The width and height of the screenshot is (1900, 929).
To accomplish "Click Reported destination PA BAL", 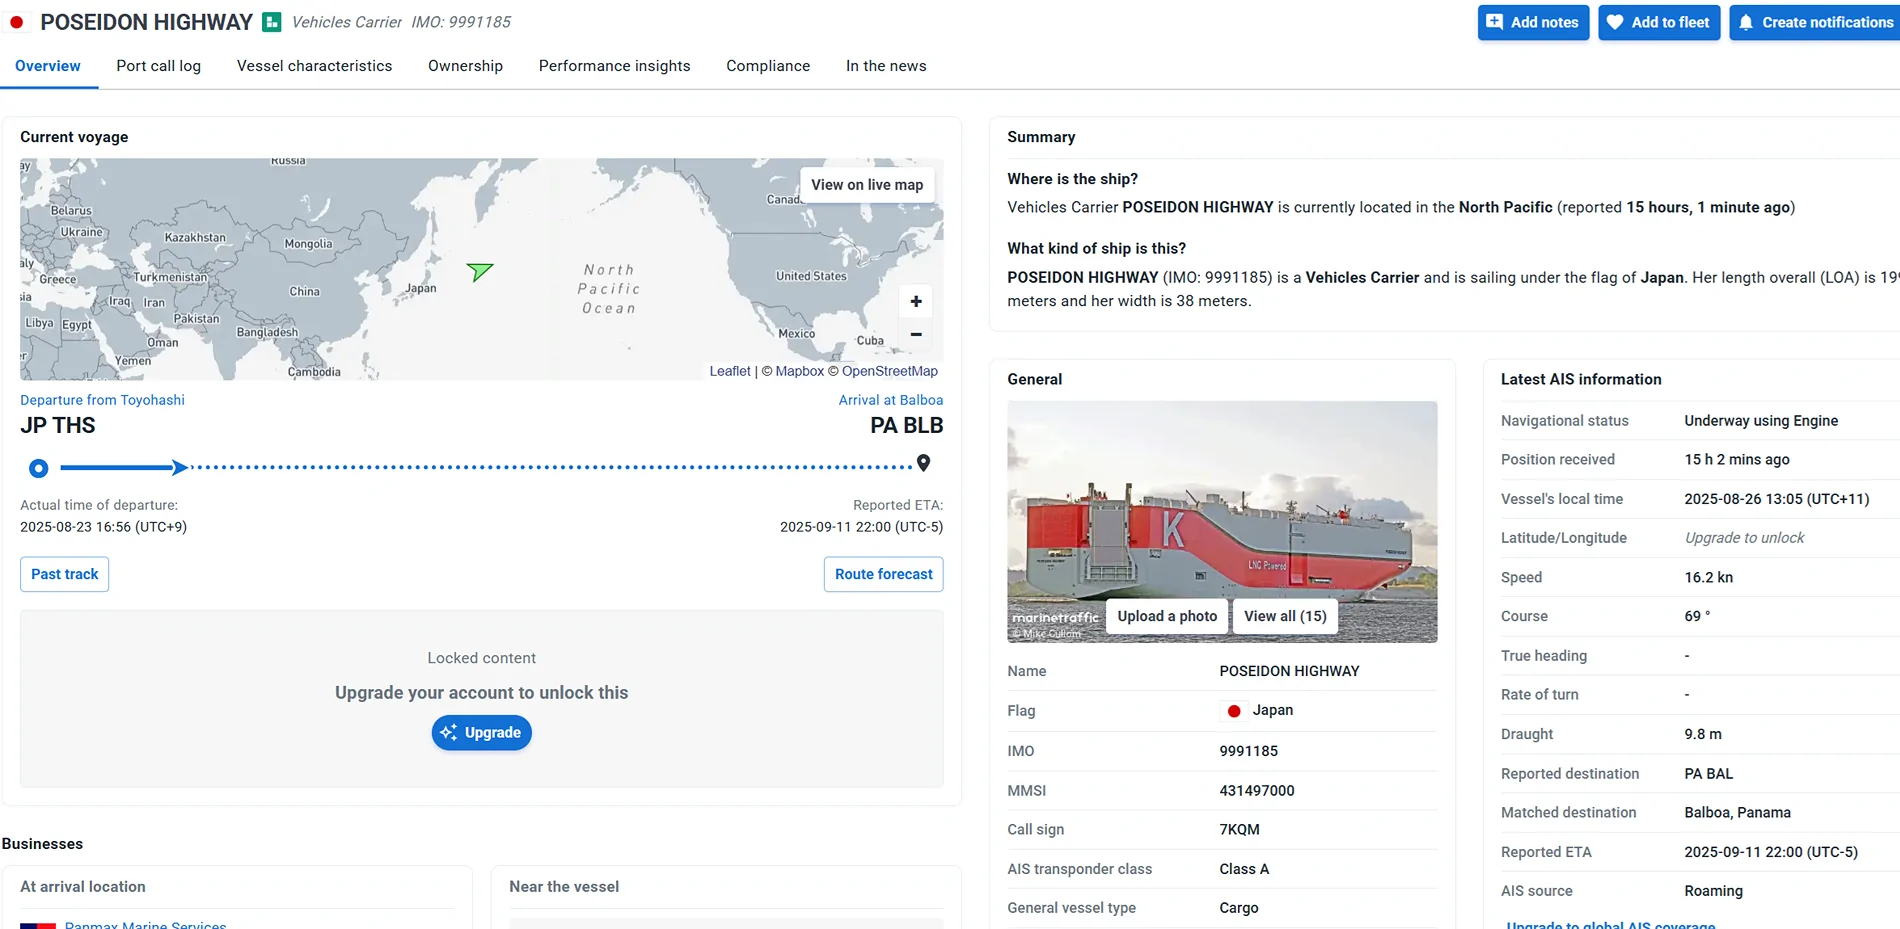I will coord(1708,774).
